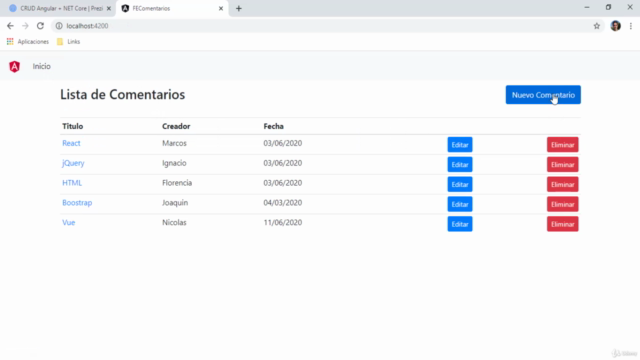640x360 pixels.
Task: Edit the jQuery comment
Action: [x=460, y=164]
